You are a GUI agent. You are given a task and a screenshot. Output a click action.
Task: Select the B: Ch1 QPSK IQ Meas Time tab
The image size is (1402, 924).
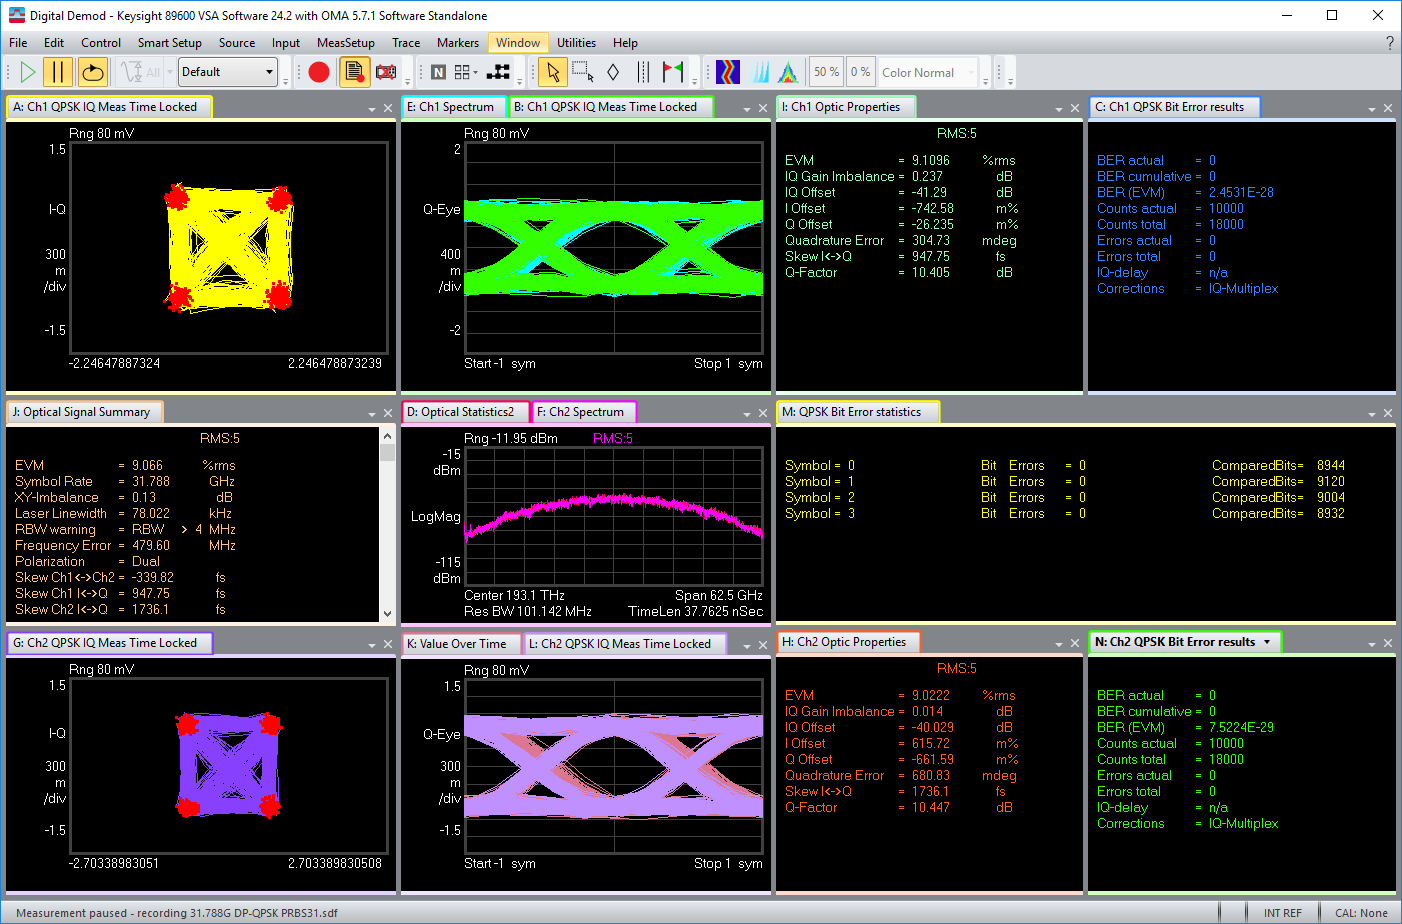click(x=610, y=107)
